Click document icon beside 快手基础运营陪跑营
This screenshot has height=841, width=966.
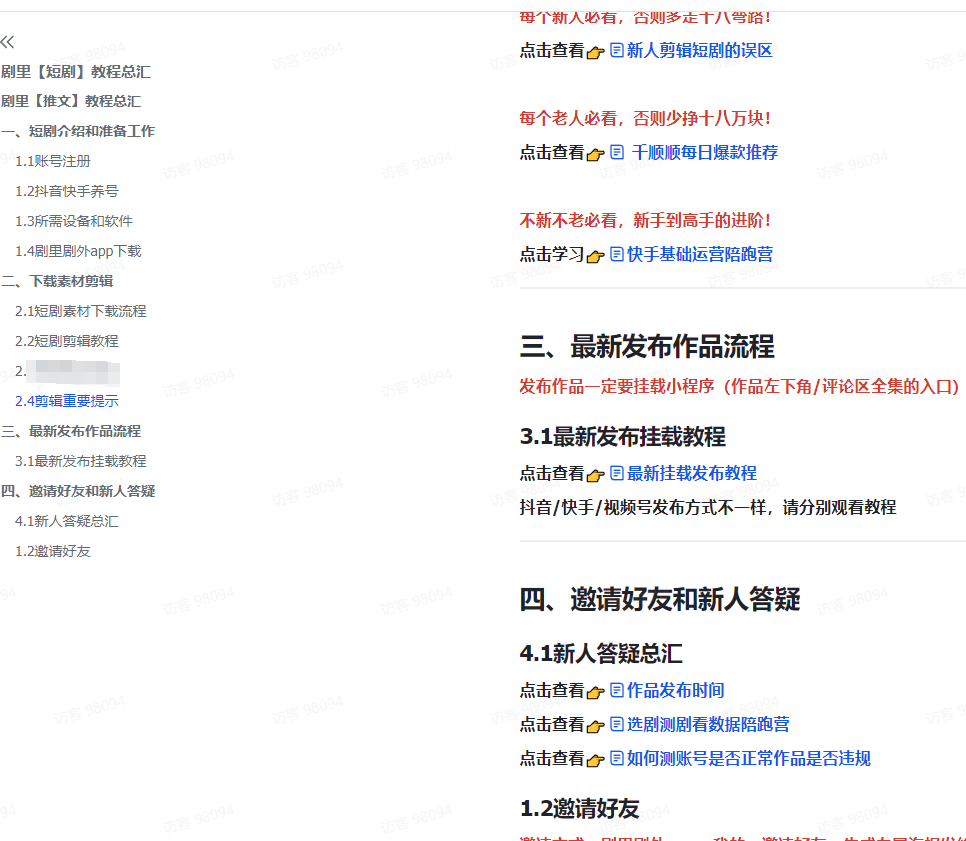617,254
